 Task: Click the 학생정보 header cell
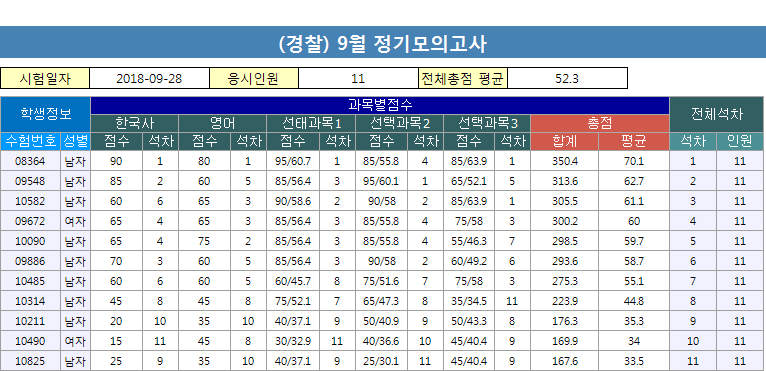(x=45, y=114)
